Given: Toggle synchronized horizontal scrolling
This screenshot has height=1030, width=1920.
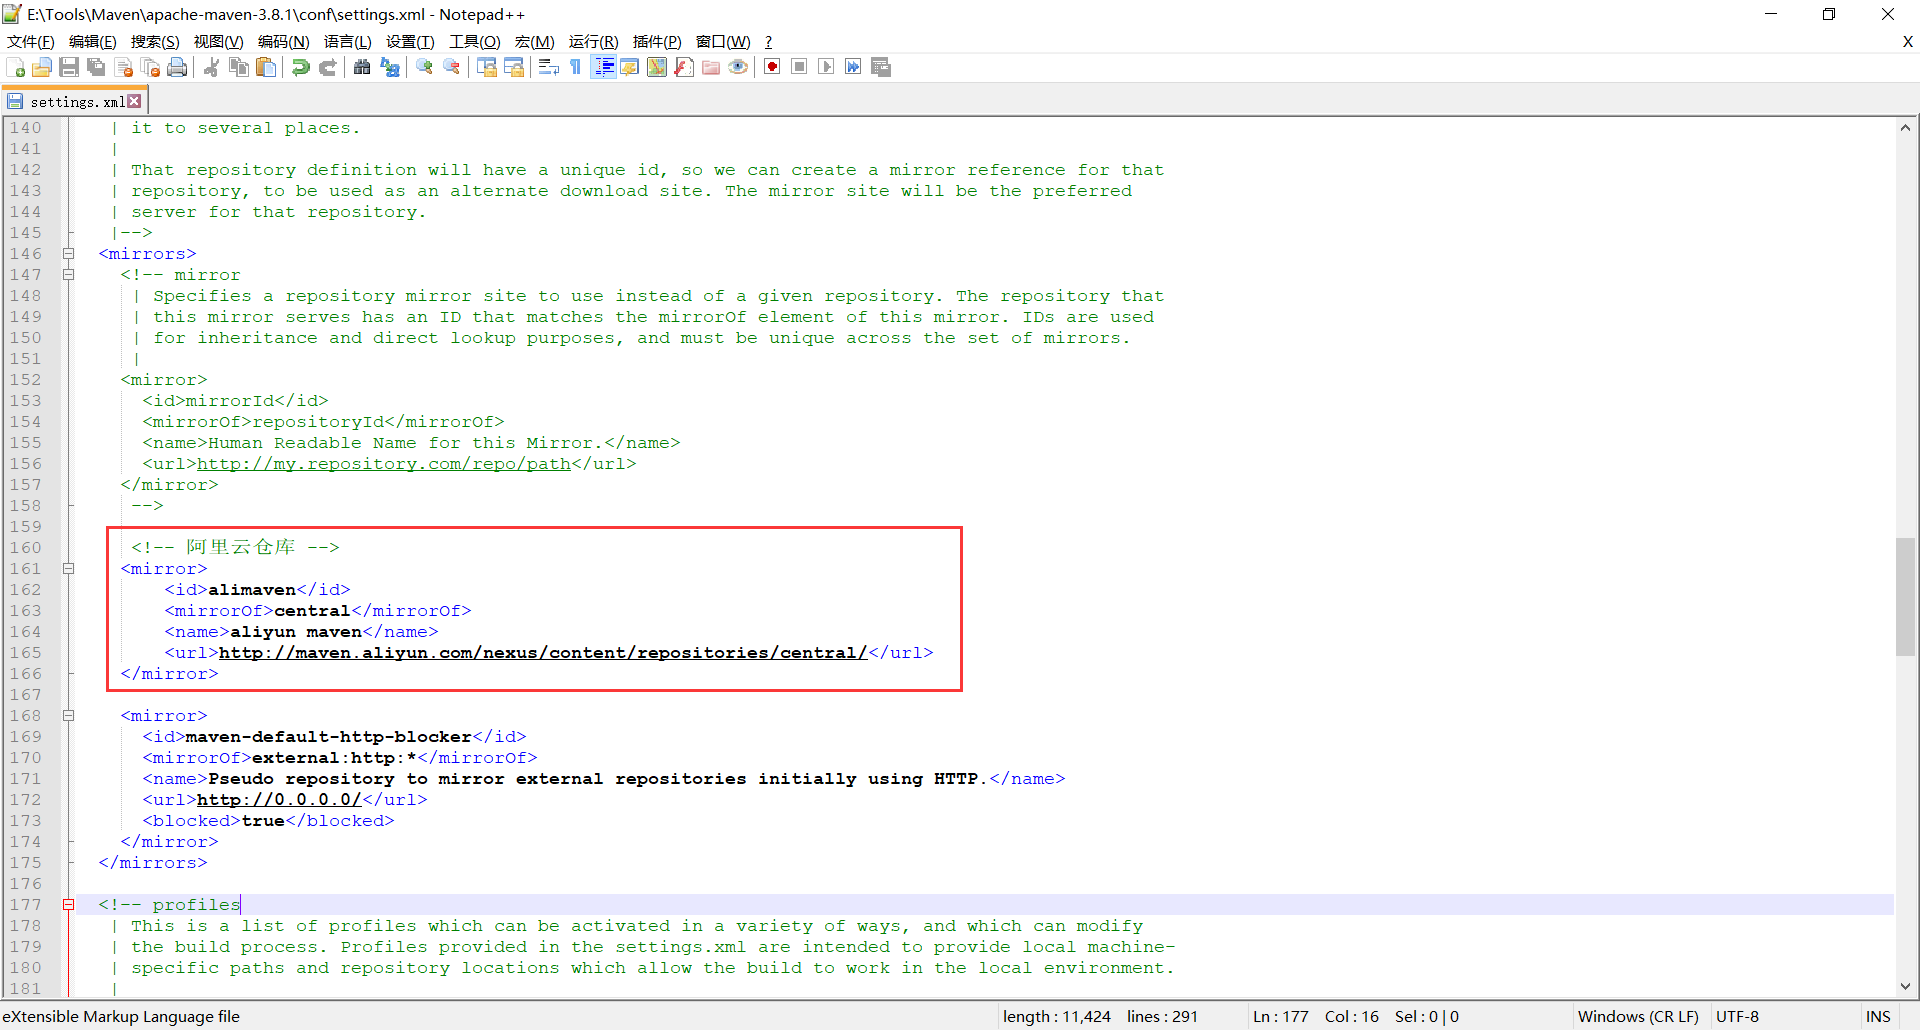Looking at the screenshot, I should (x=514, y=67).
